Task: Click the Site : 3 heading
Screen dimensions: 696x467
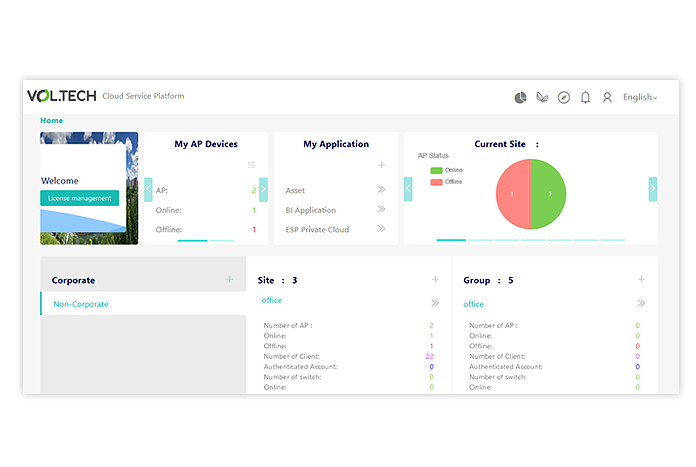Action: tap(277, 280)
